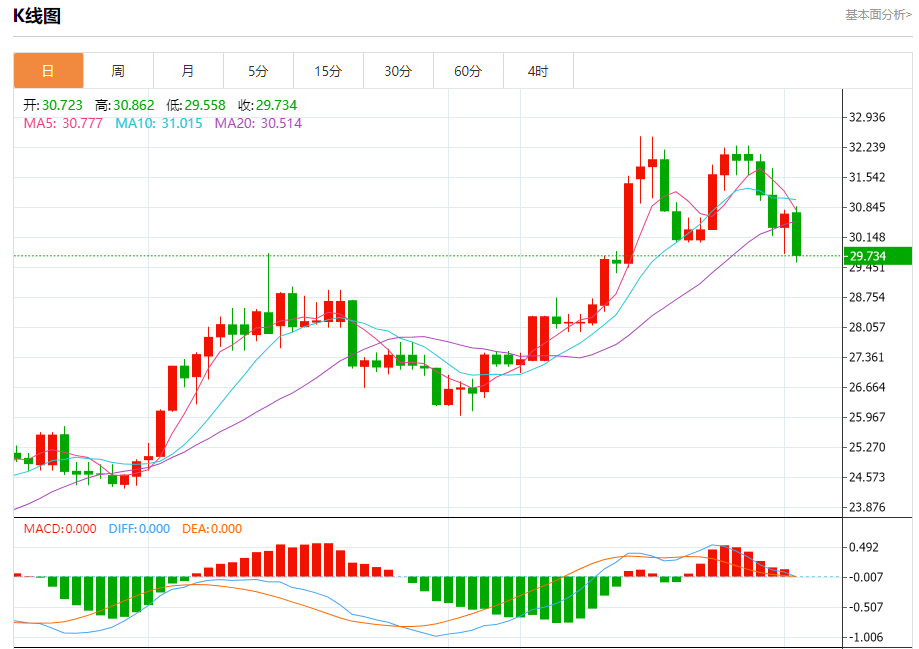Switch to the 周 weekly tab
The image size is (919, 649).
(x=118, y=71)
